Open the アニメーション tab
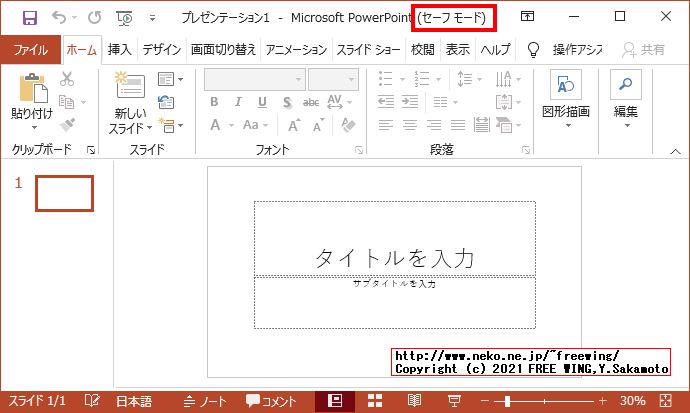 click(296, 50)
